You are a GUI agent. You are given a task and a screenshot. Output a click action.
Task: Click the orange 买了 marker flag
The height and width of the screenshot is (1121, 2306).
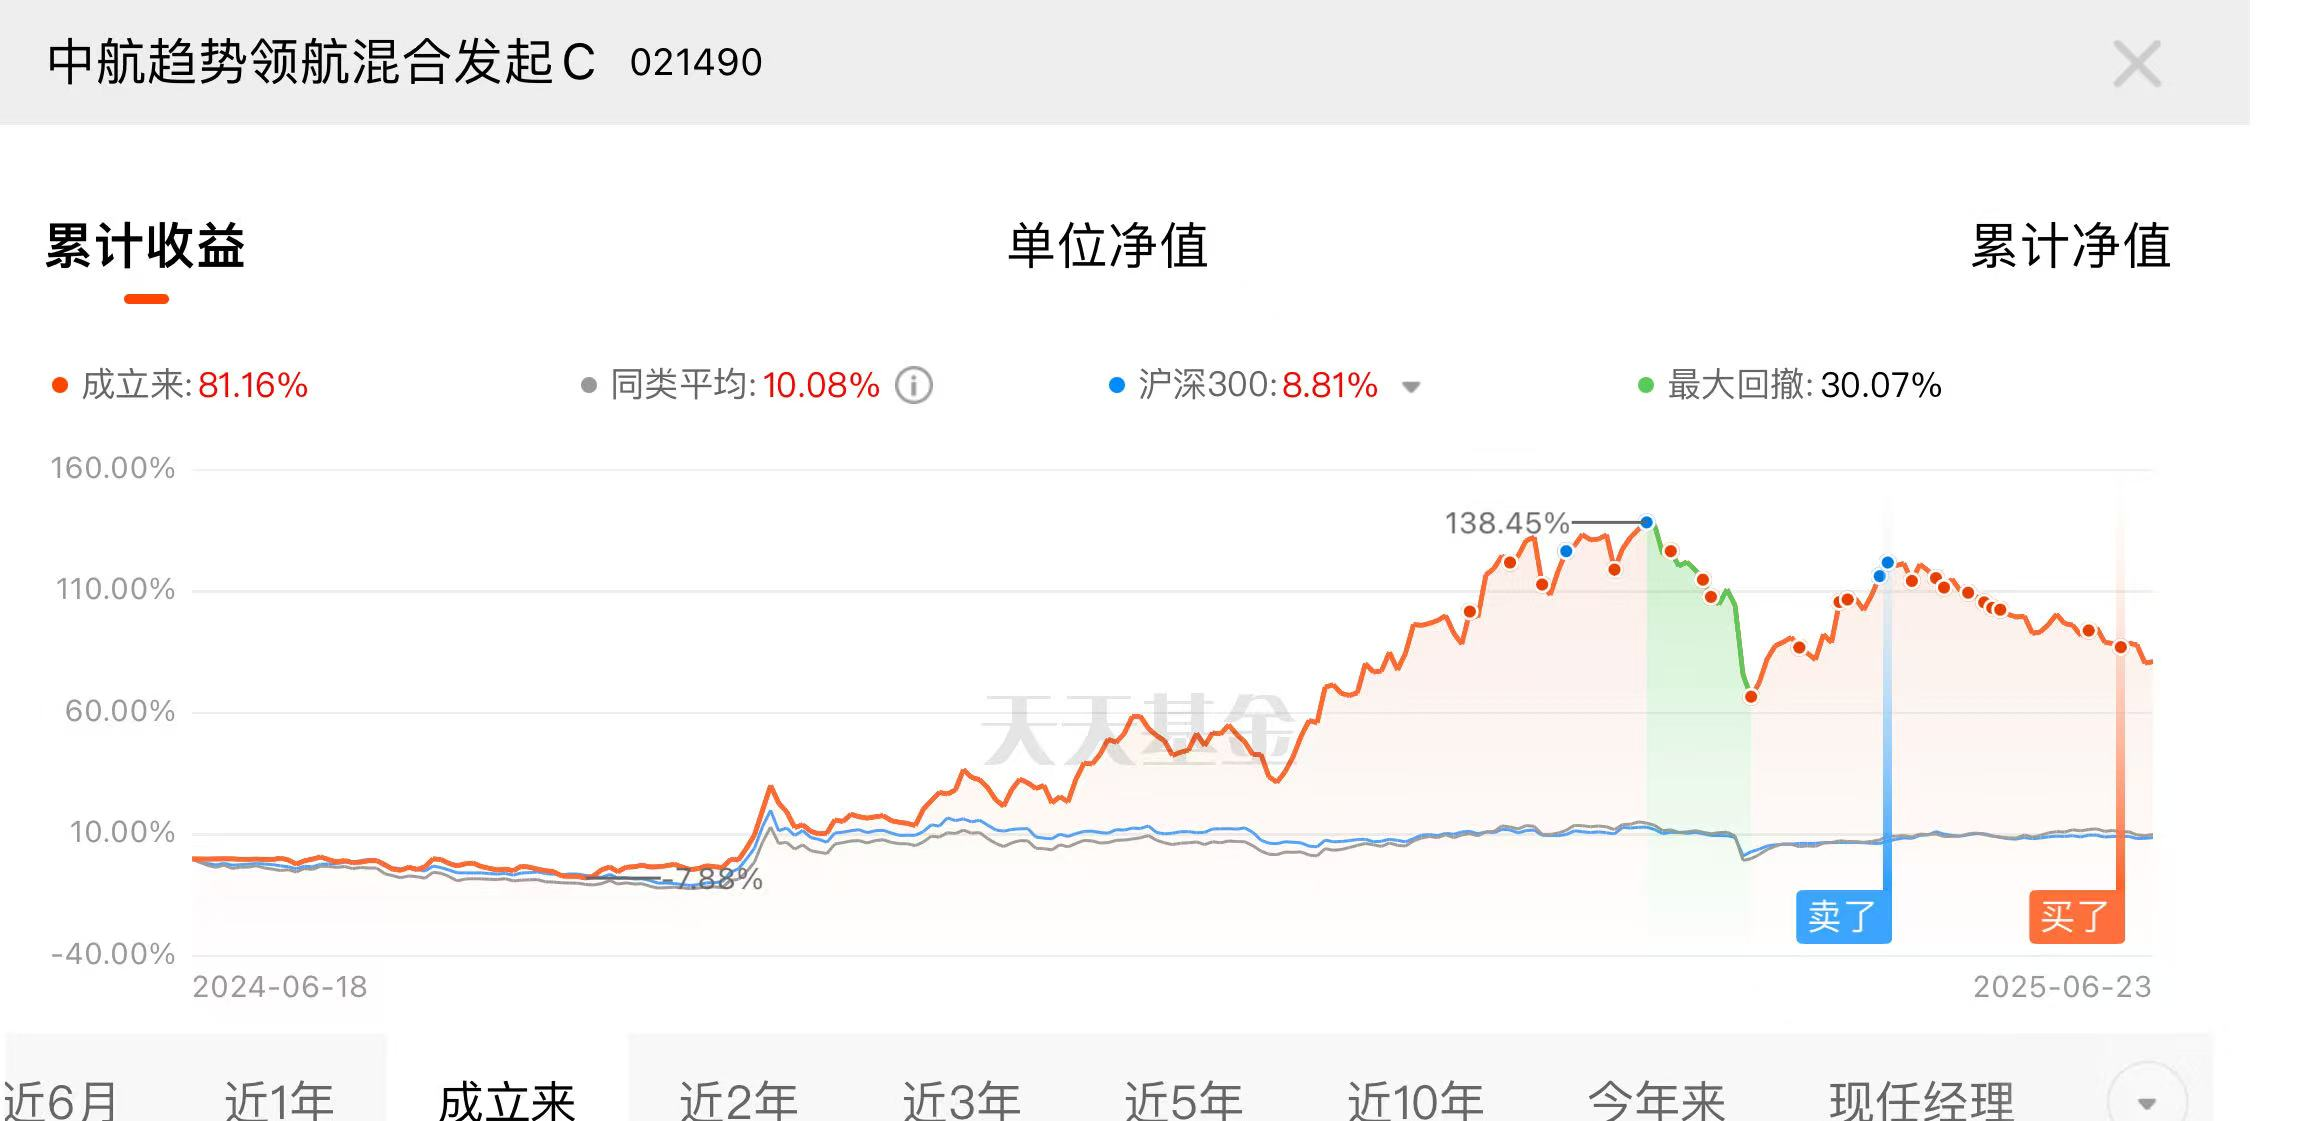[x=2076, y=916]
